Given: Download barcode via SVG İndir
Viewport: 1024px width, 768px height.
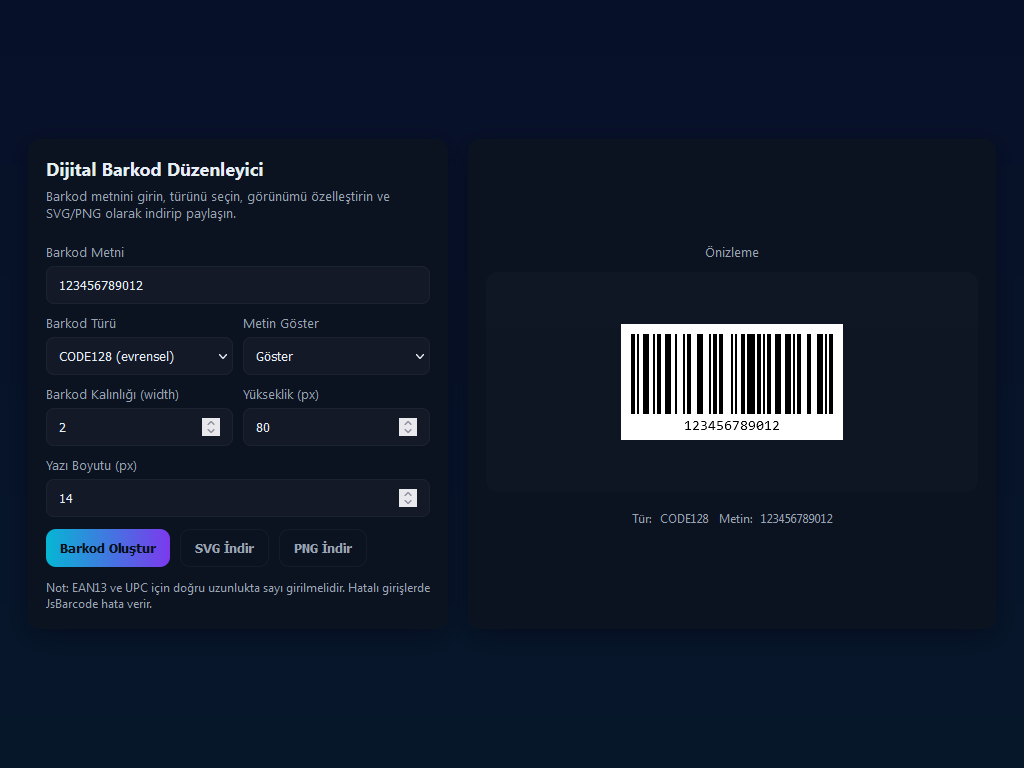Looking at the screenshot, I should tap(224, 548).
